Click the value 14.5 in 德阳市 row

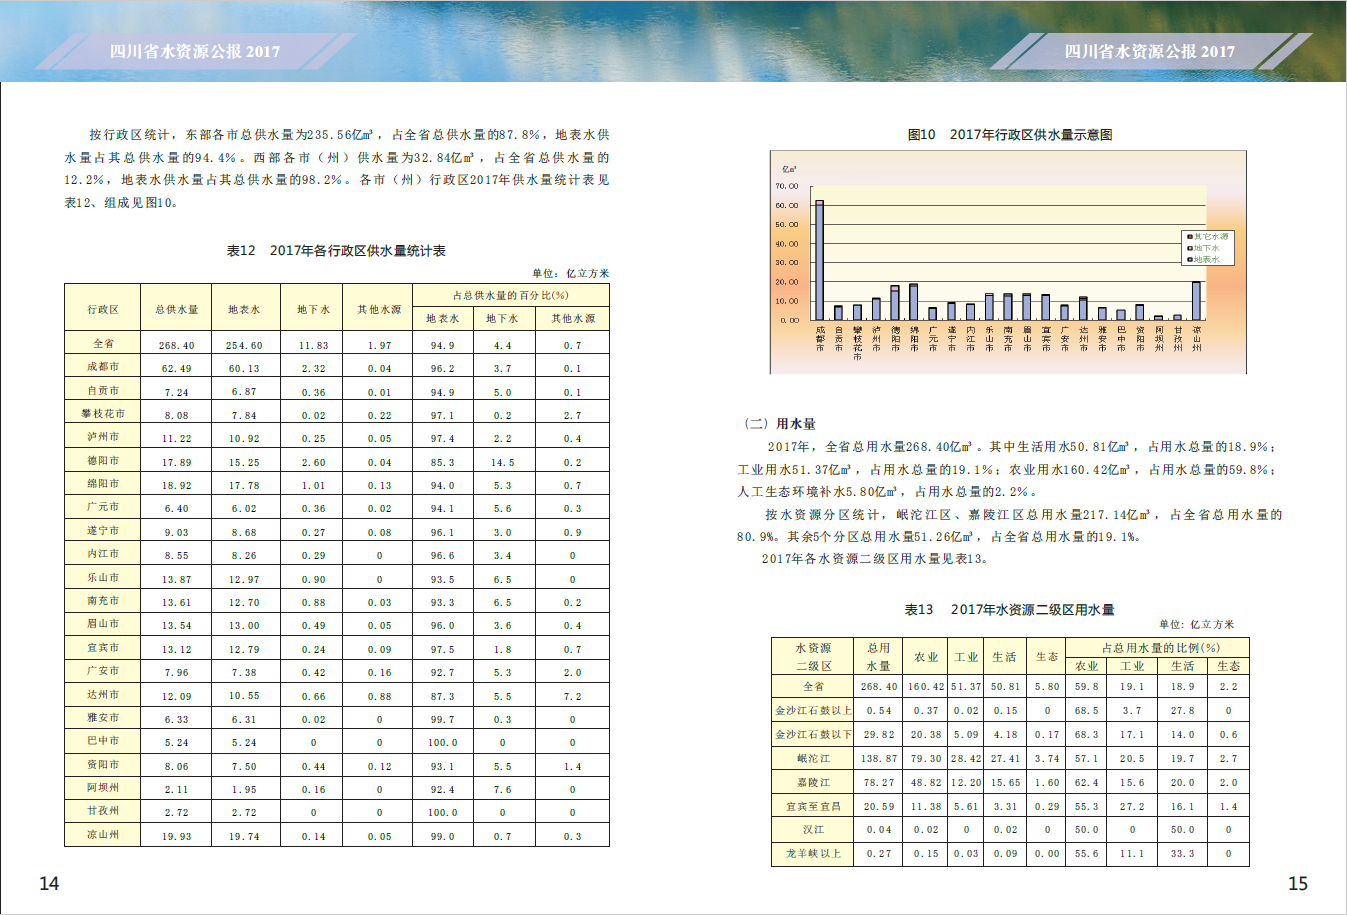coord(502,463)
